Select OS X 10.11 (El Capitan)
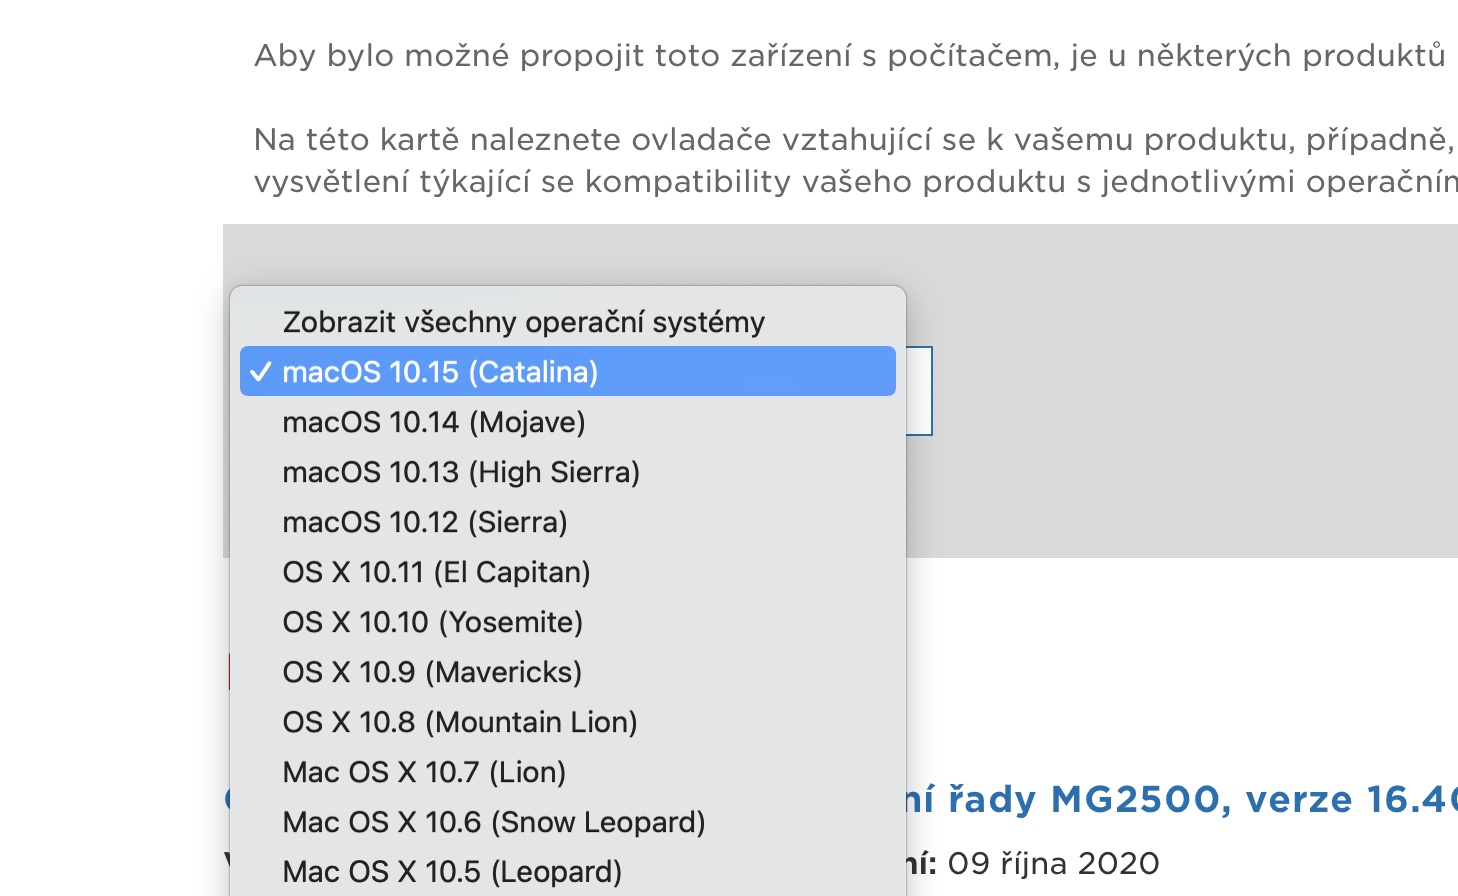 tap(436, 572)
